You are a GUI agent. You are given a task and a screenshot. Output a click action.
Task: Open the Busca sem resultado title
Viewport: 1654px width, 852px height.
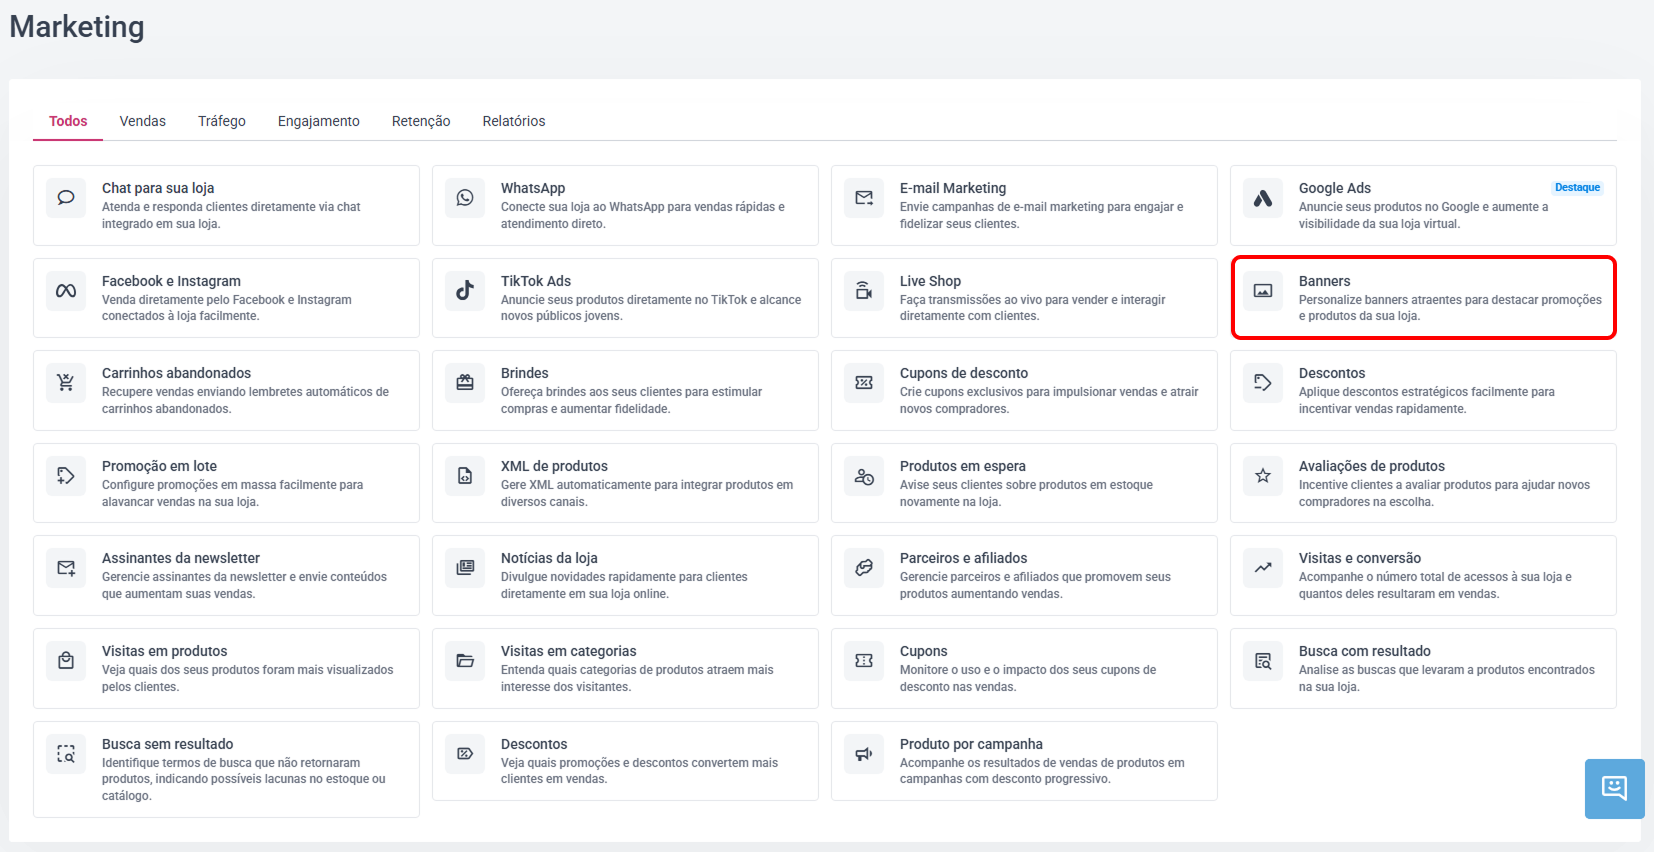click(167, 744)
